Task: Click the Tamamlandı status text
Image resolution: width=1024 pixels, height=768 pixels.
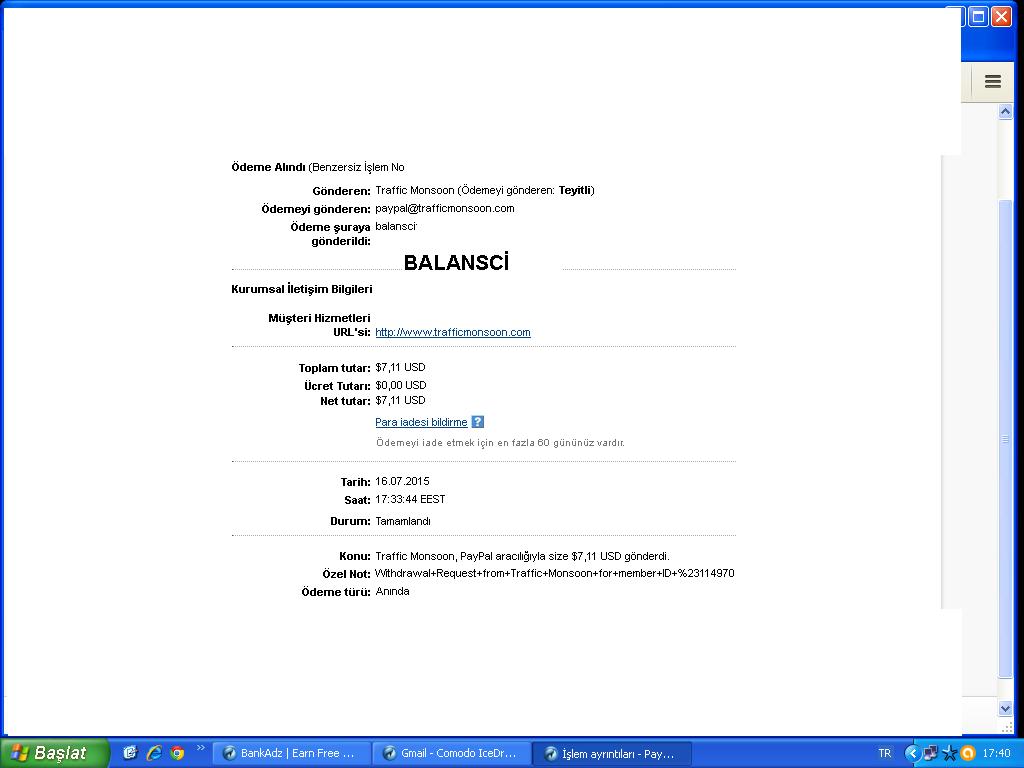Action: [x=403, y=521]
